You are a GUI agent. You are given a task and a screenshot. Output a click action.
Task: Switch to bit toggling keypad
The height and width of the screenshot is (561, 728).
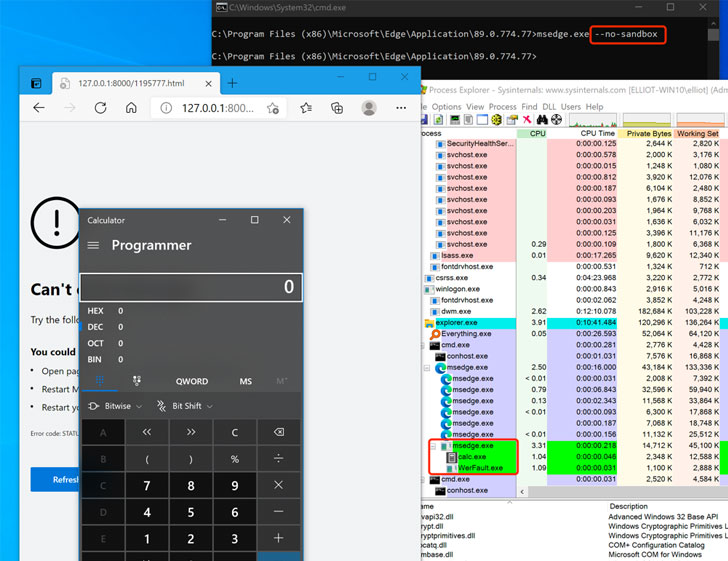[136, 381]
